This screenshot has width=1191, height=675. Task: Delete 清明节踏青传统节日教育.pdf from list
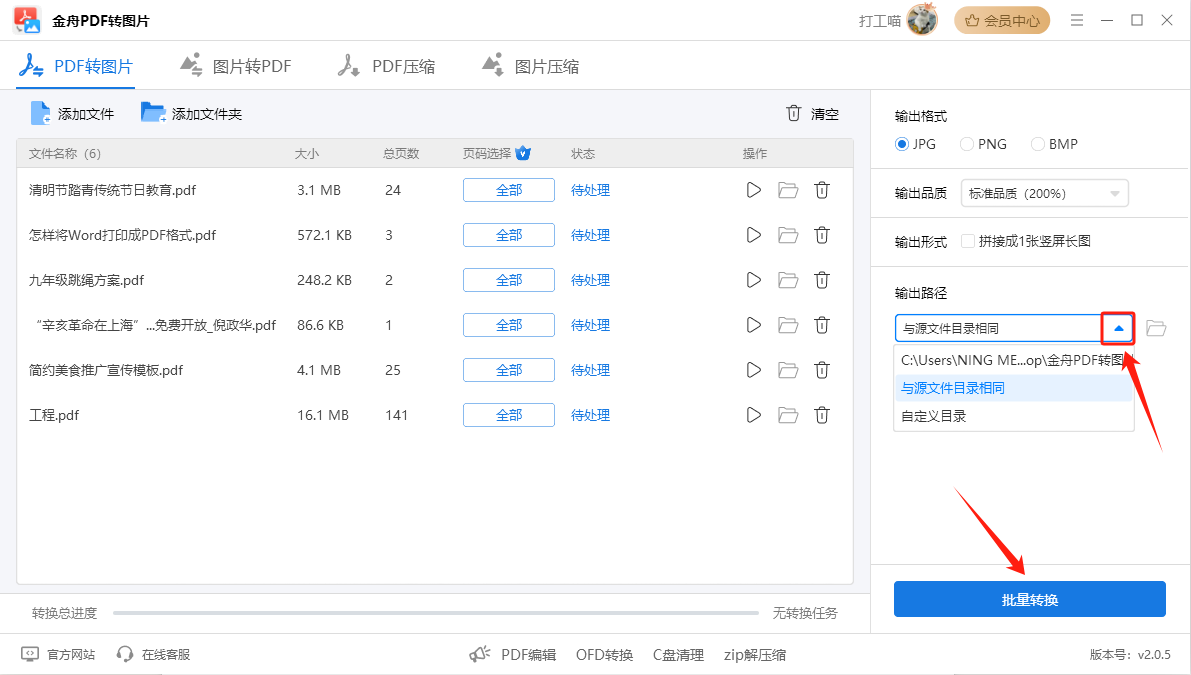[x=822, y=190]
